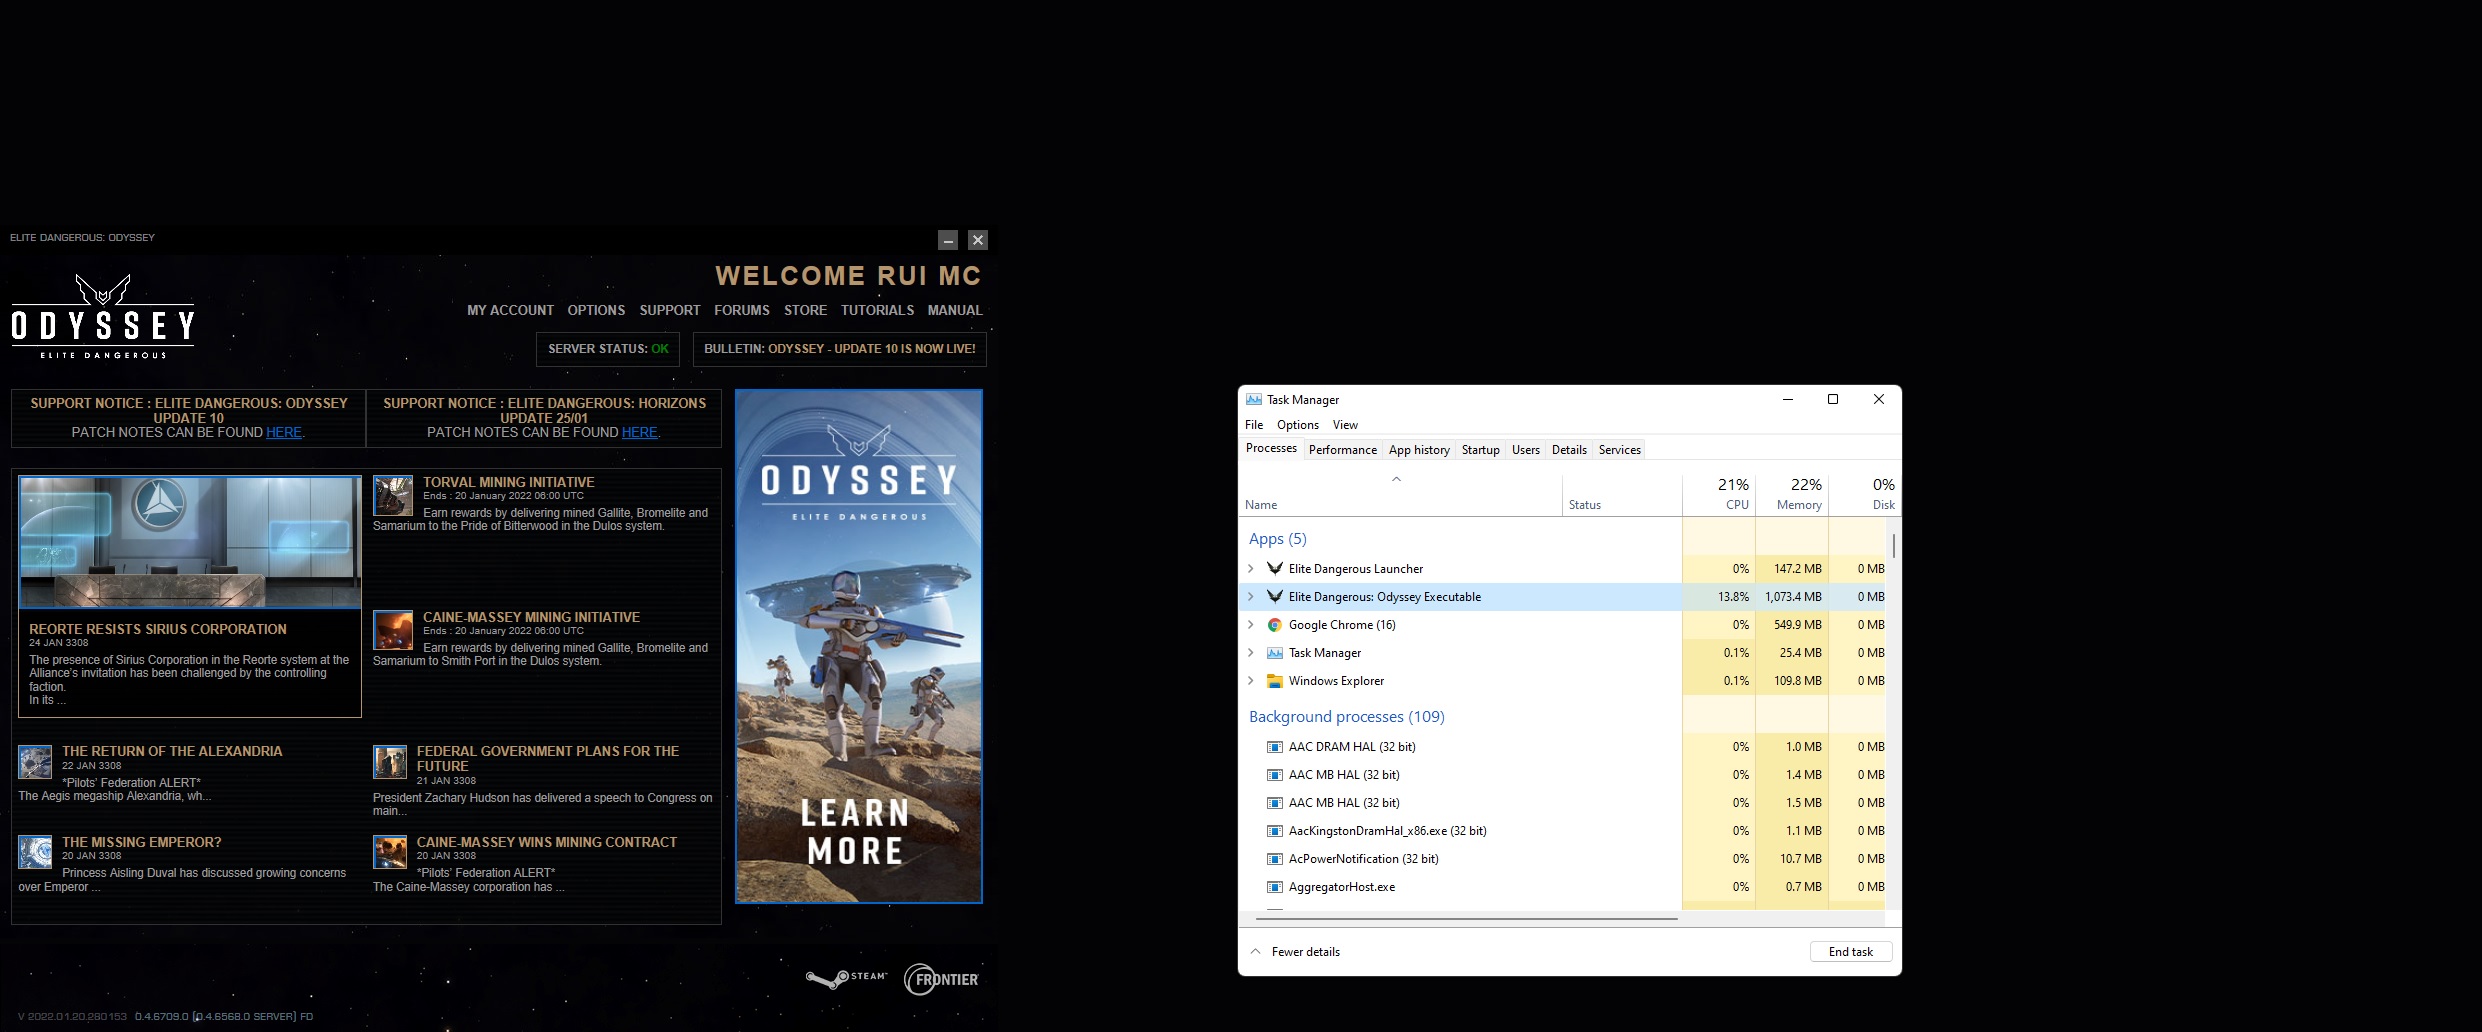Viewport: 2482px width, 1032px height.
Task: Open the Options menu in Task Manager
Action: [1298, 425]
